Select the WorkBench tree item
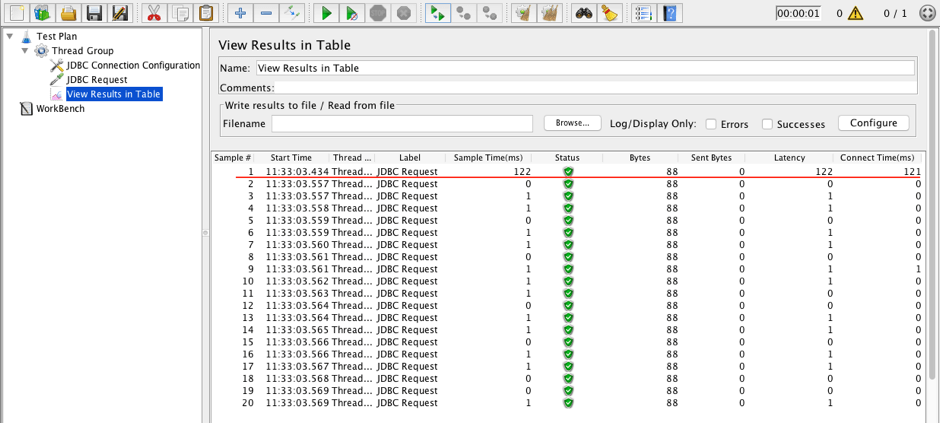Image resolution: width=940 pixels, height=423 pixels. [60, 109]
